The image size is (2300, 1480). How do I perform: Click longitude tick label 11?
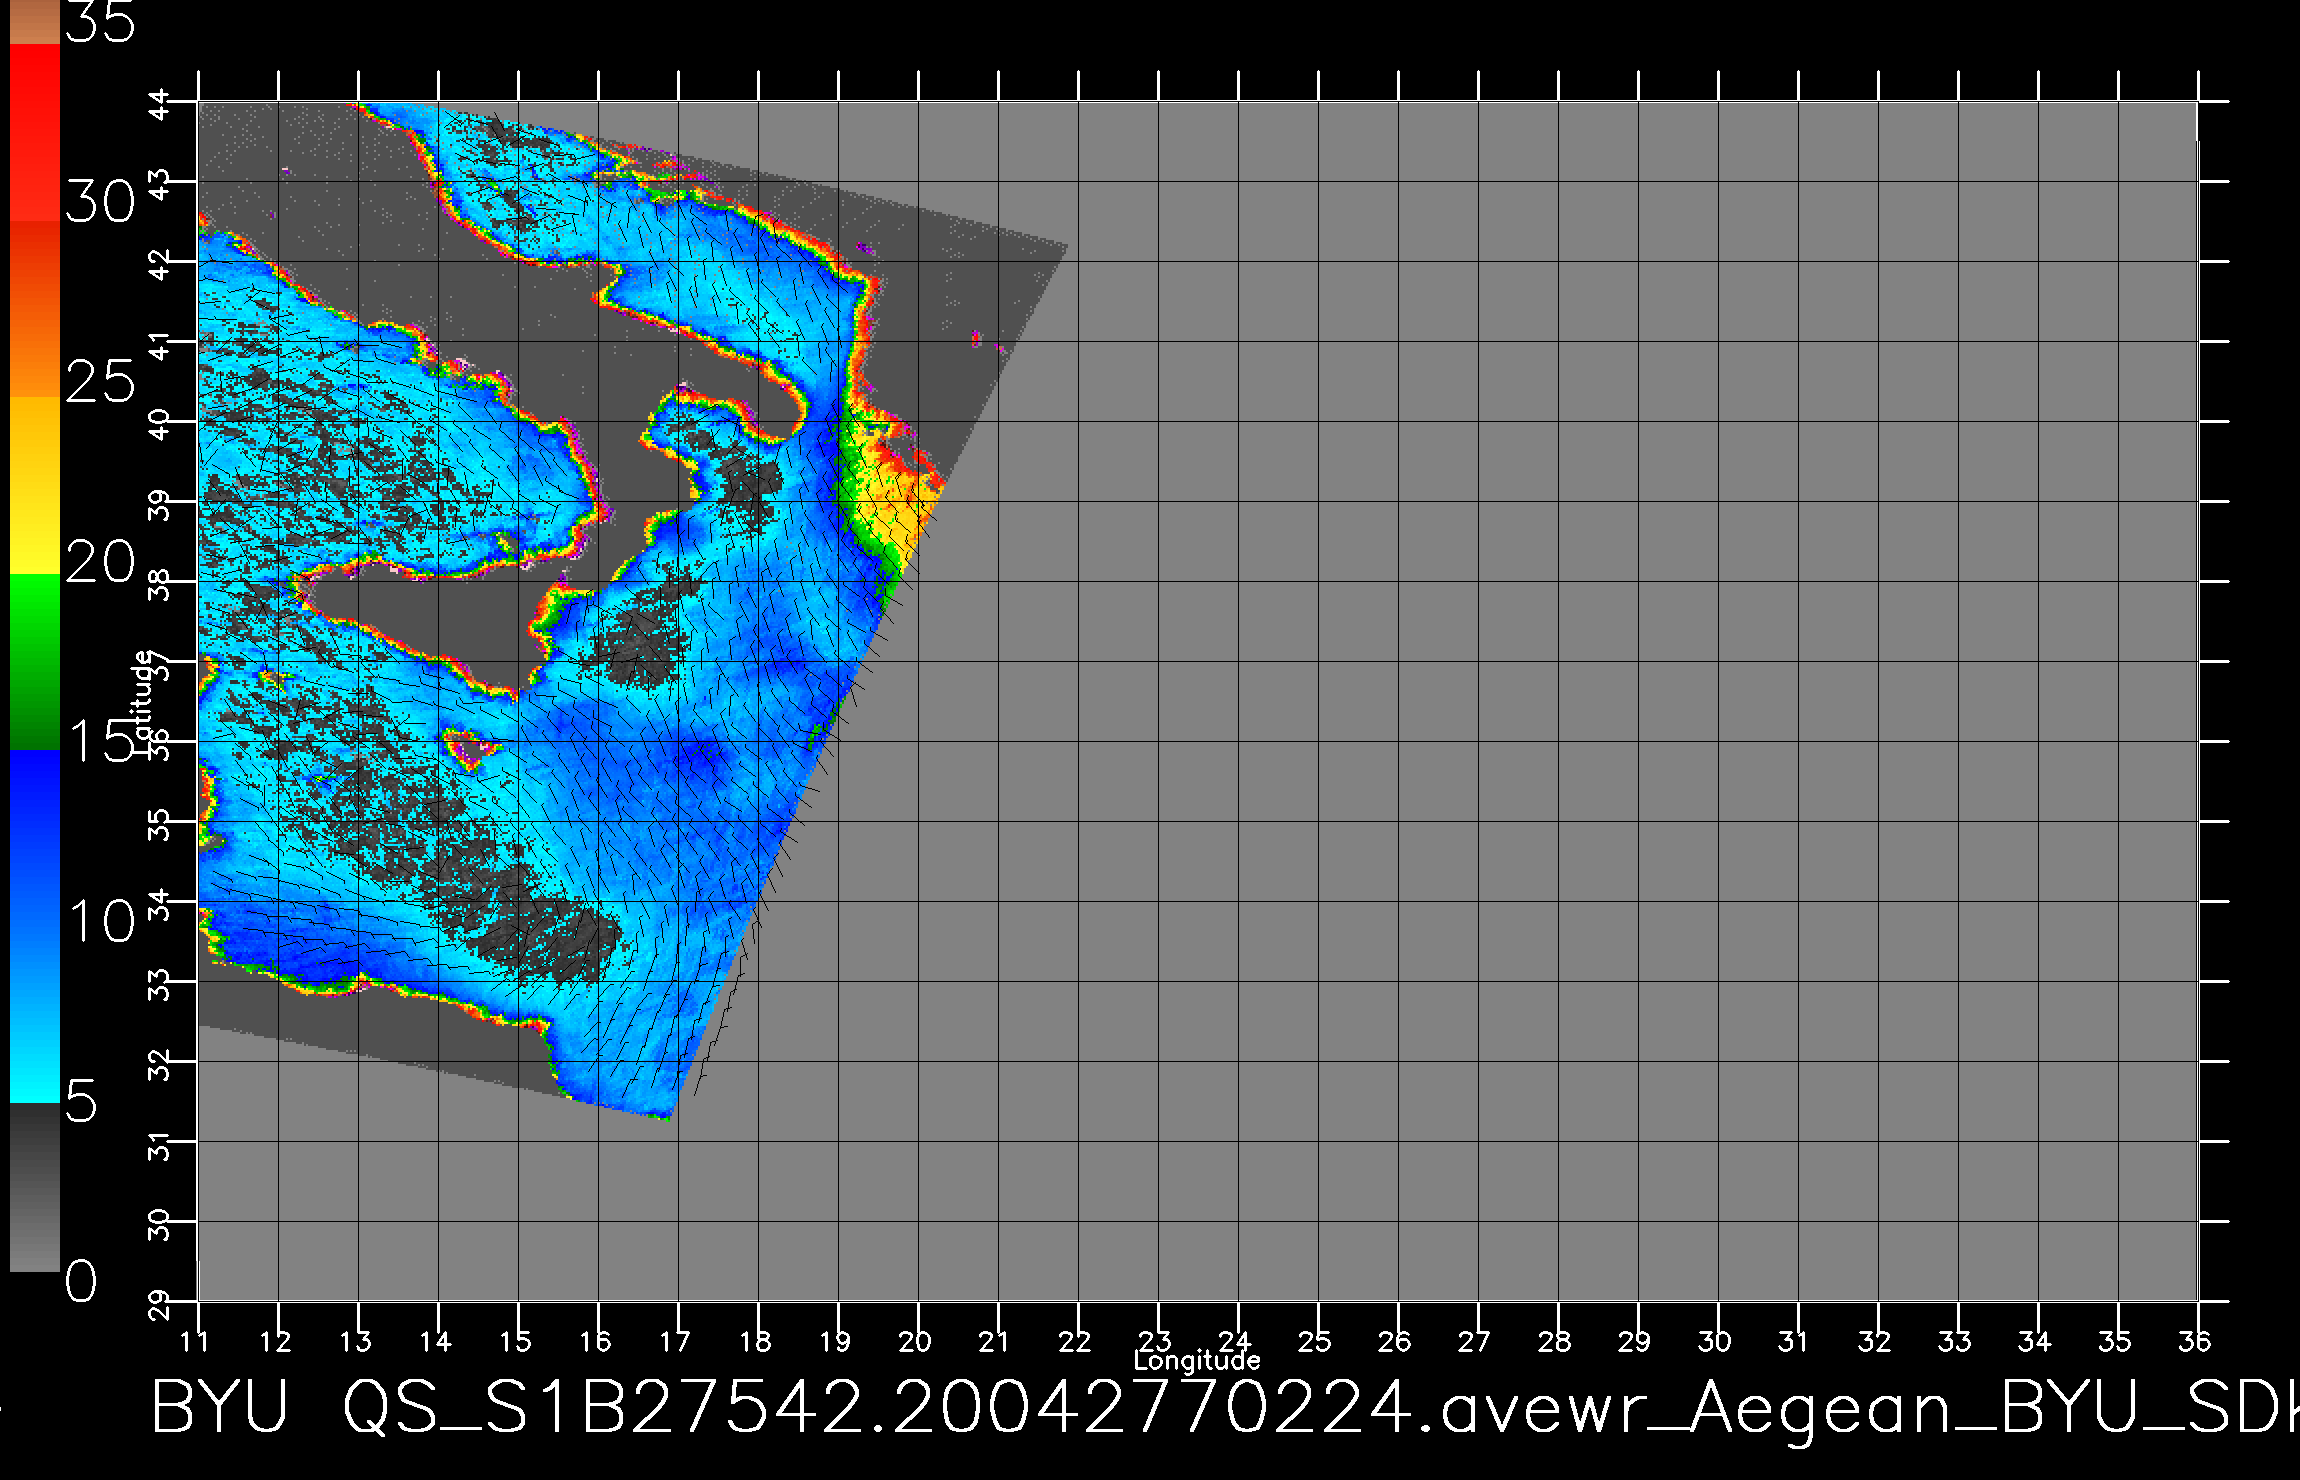pos(197,1341)
